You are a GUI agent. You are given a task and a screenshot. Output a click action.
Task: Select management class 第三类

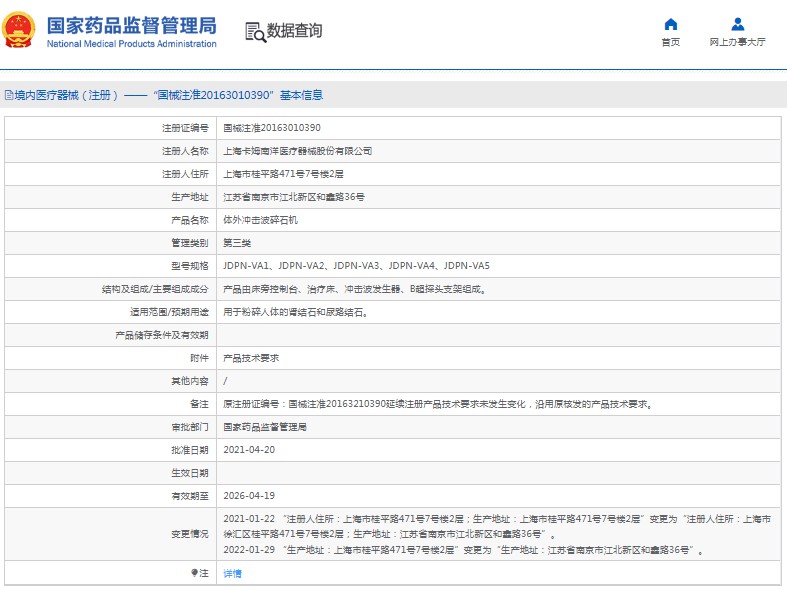(237, 243)
